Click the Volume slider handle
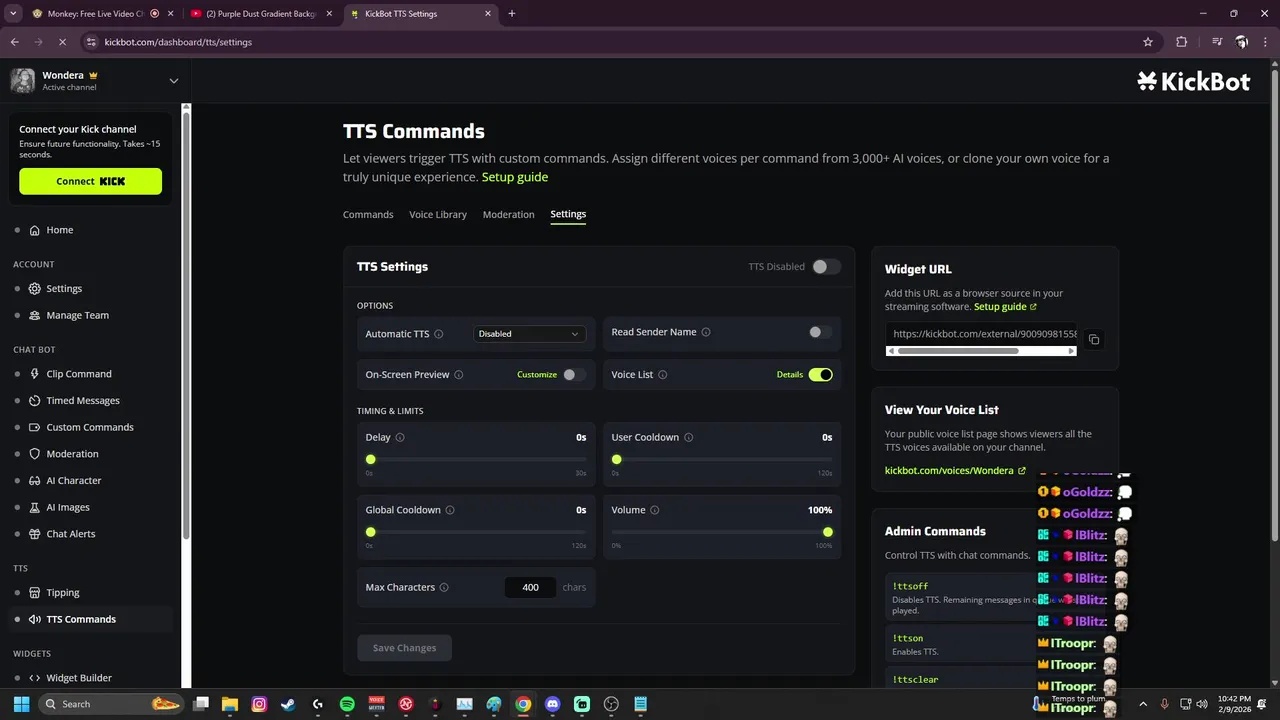Viewport: 1280px width, 720px height. click(x=828, y=532)
